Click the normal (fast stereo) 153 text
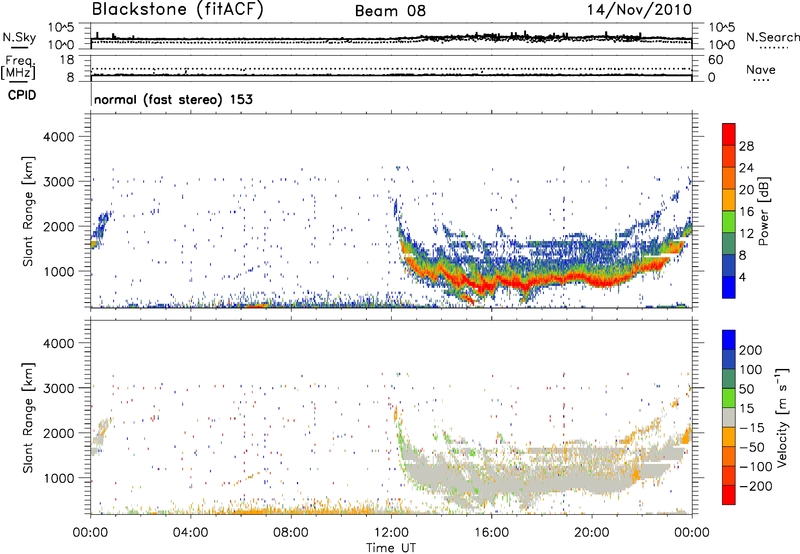This screenshot has width=800, height=554. (x=173, y=99)
